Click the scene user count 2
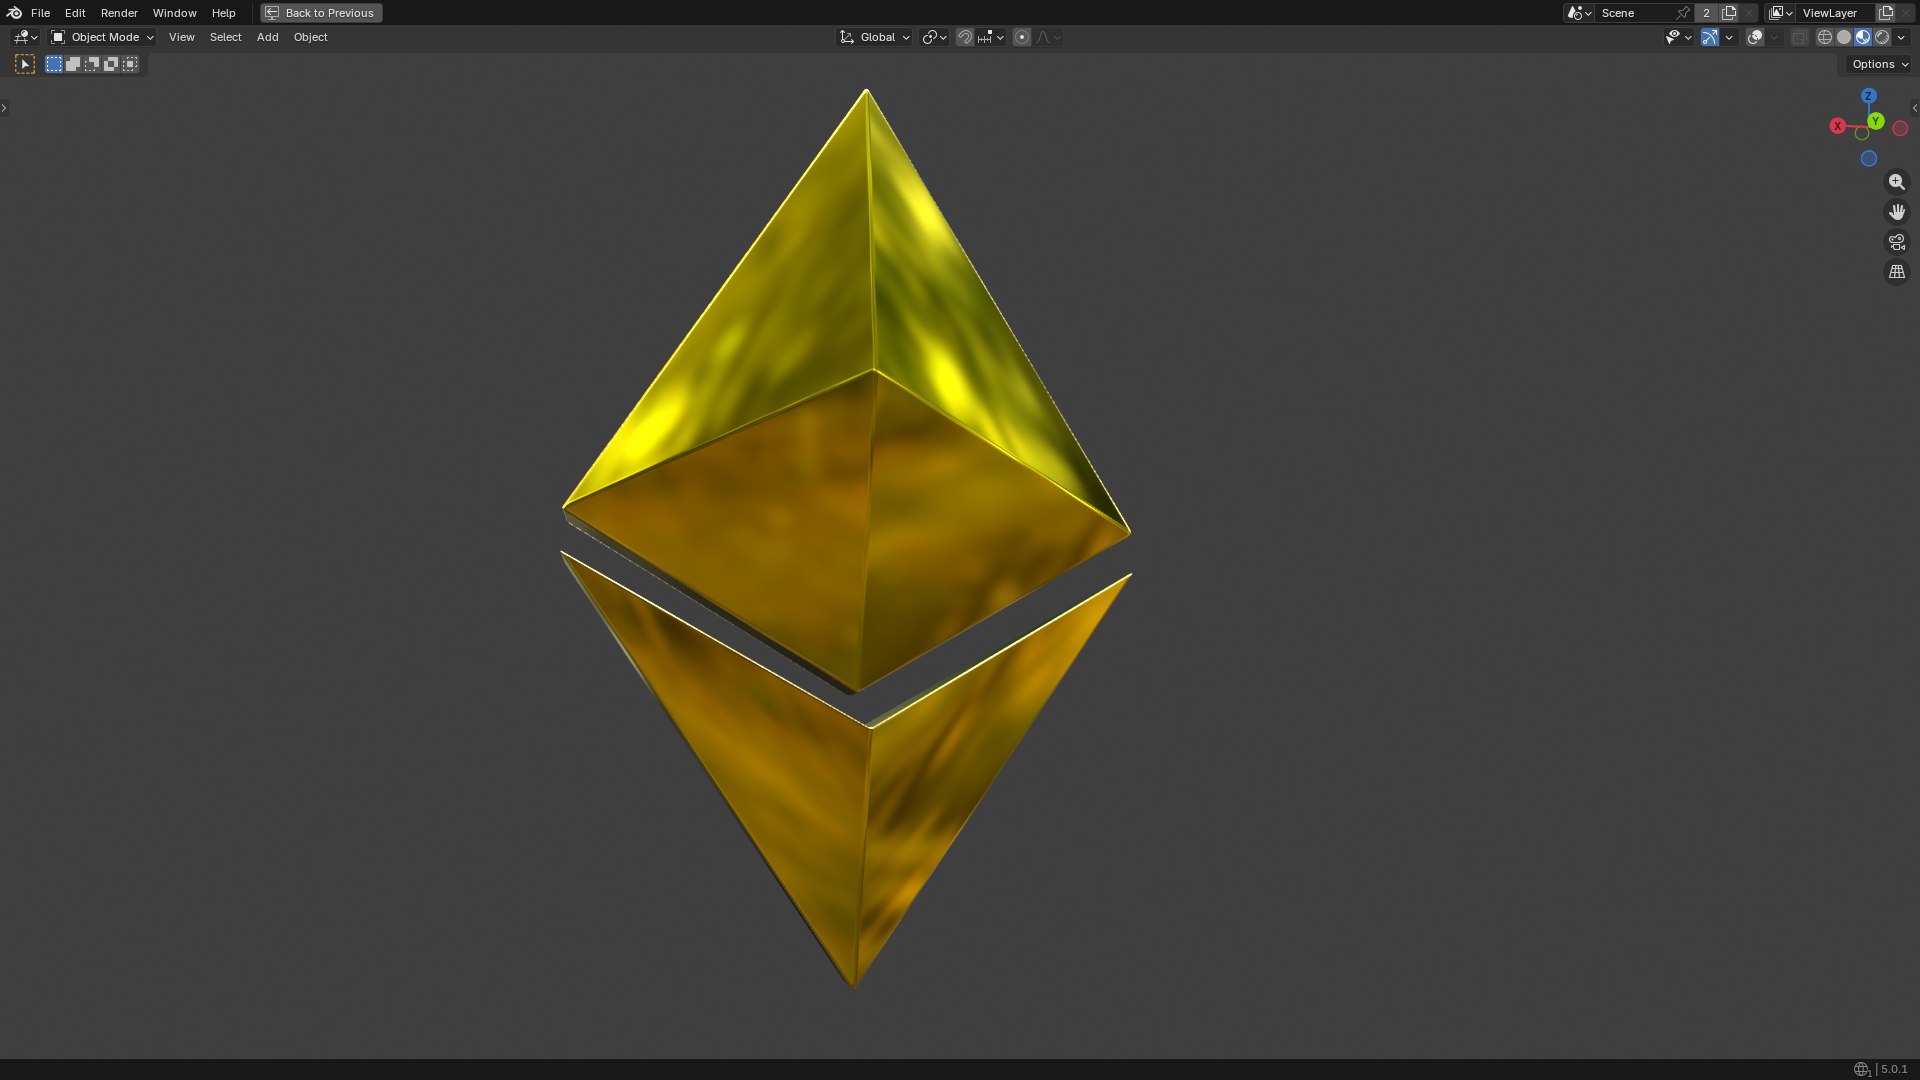The width and height of the screenshot is (1920, 1080). pos(1706,13)
